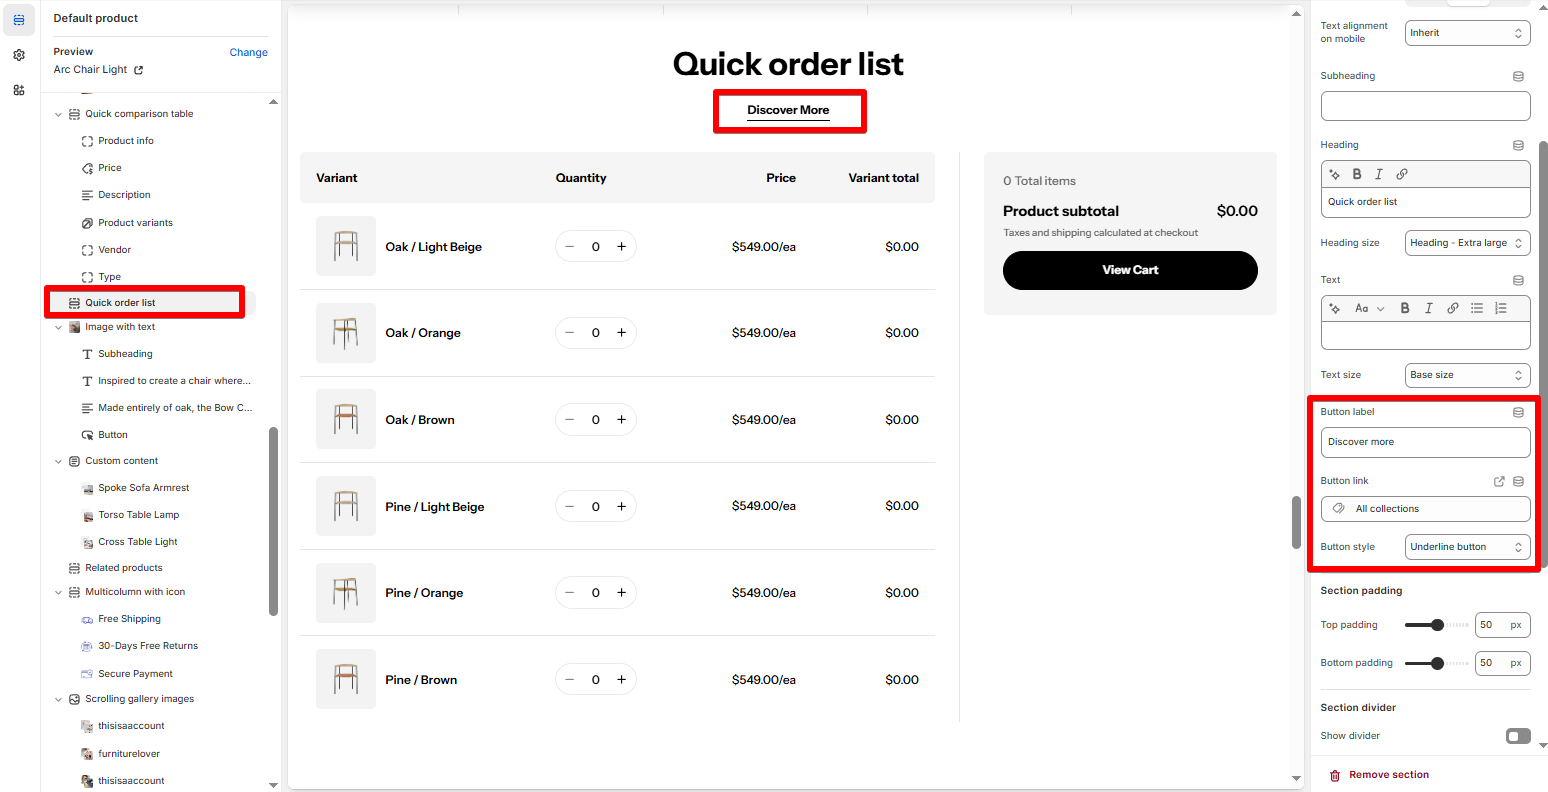This screenshot has height=792, width=1548.
Task: Decrease quantity for Pine / Brown
Action: [570, 680]
